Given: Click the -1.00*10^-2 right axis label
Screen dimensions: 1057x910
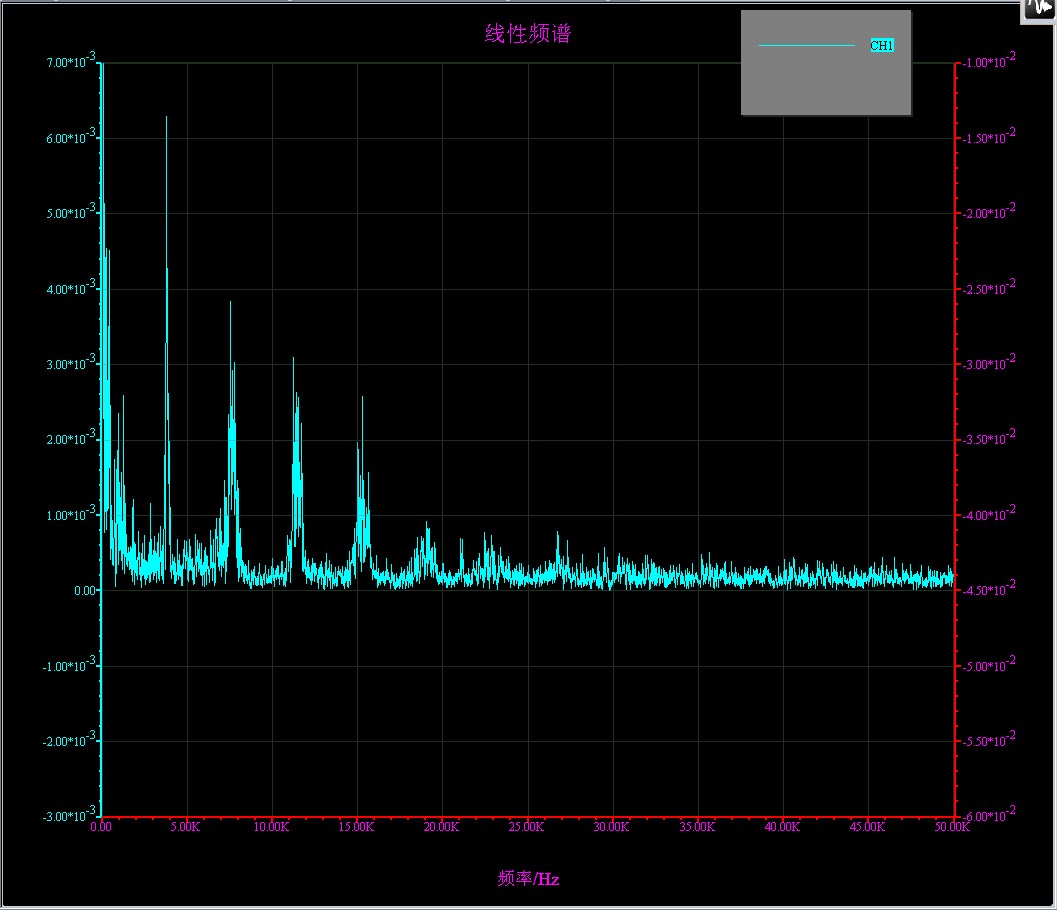Looking at the screenshot, I should [x=988, y=62].
